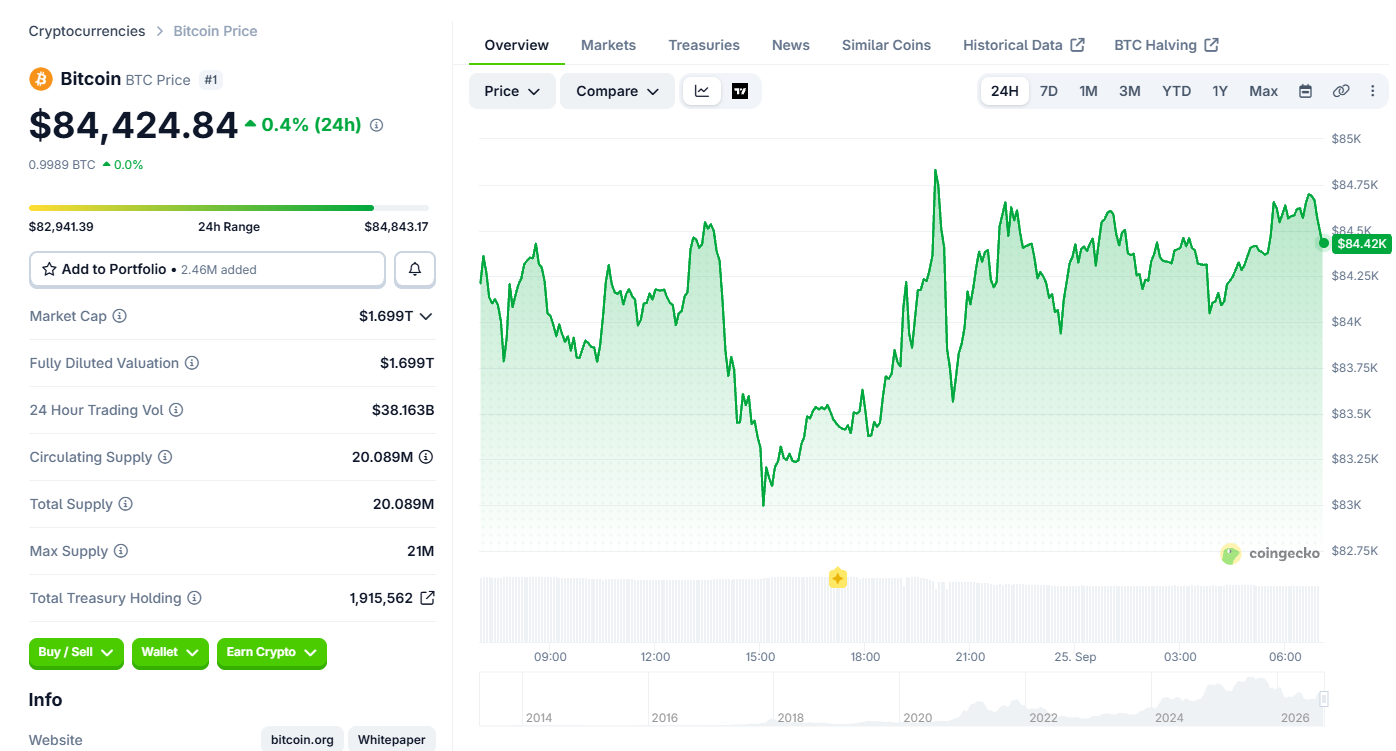
Task: Click the info icon beside 24h change
Action: click(x=377, y=125)
